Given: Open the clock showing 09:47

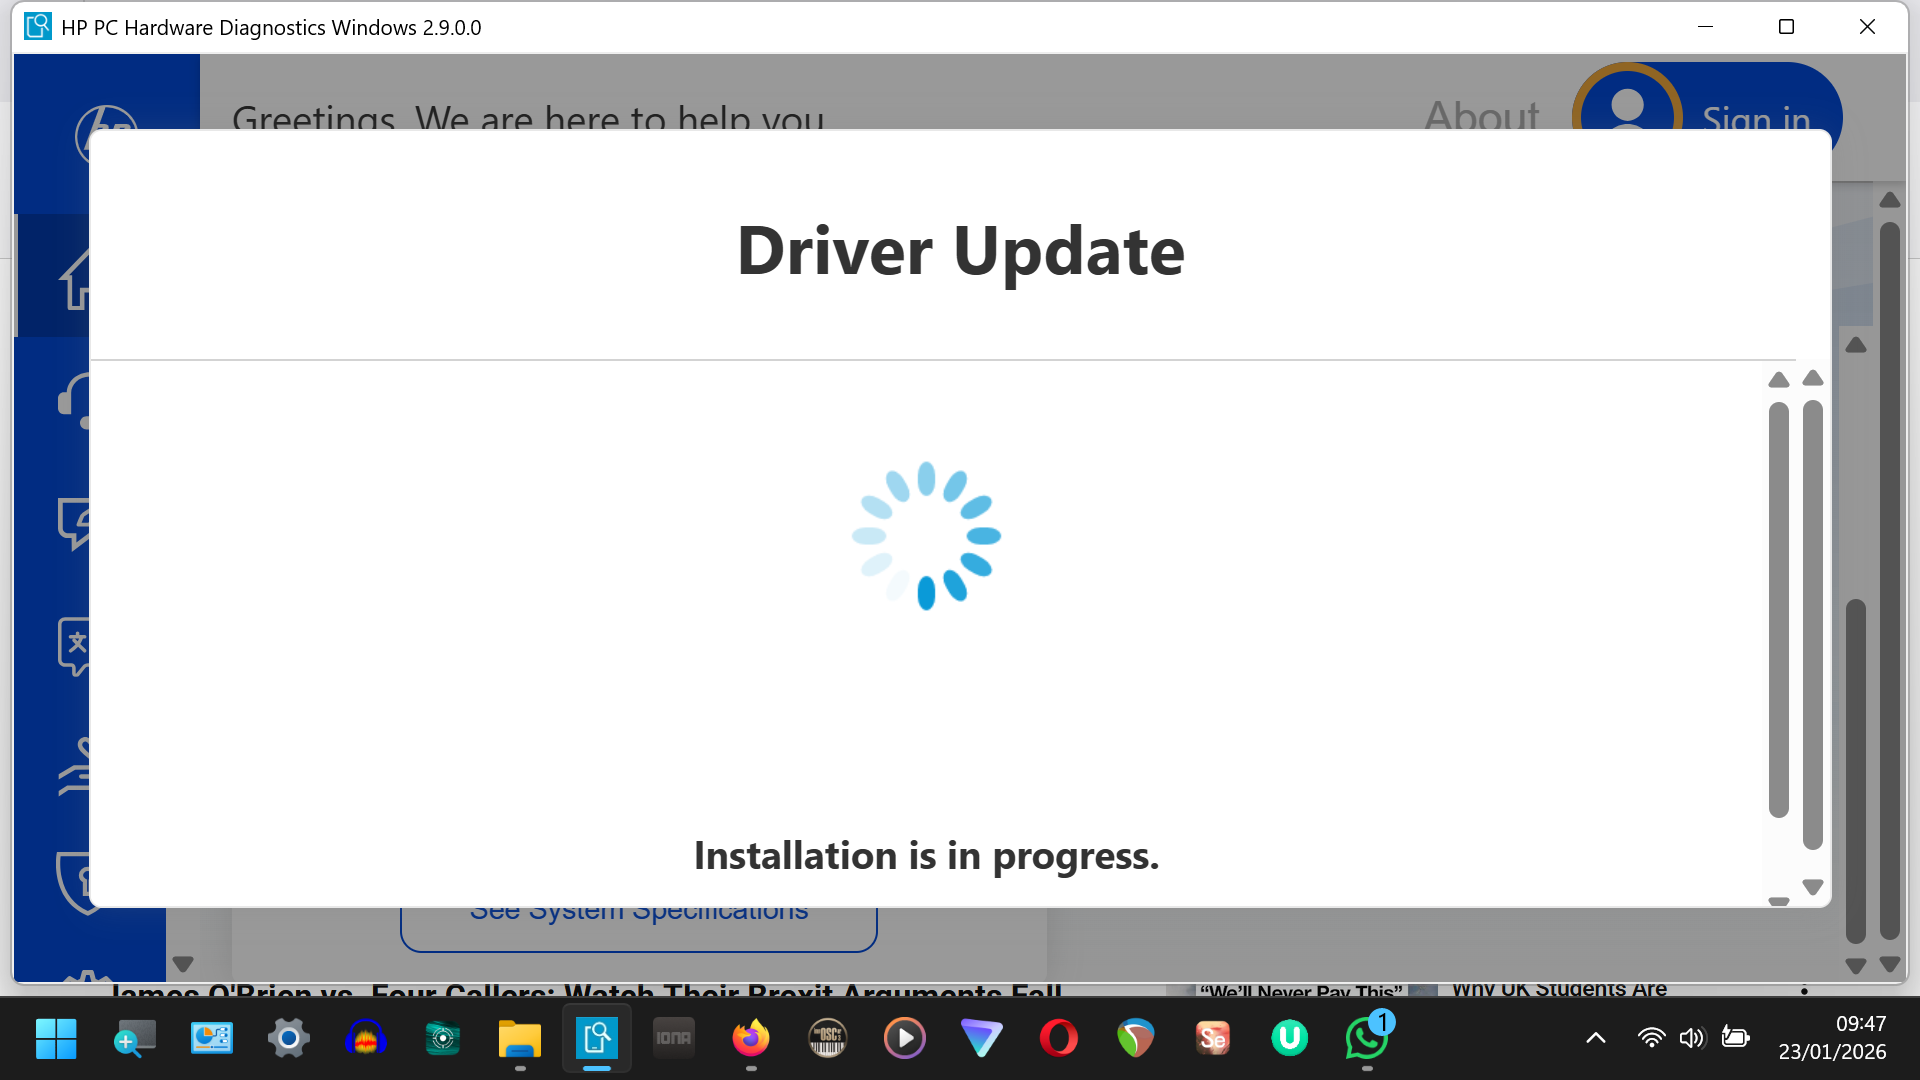Looking at the screenshot, I should click(1832, 1038).
